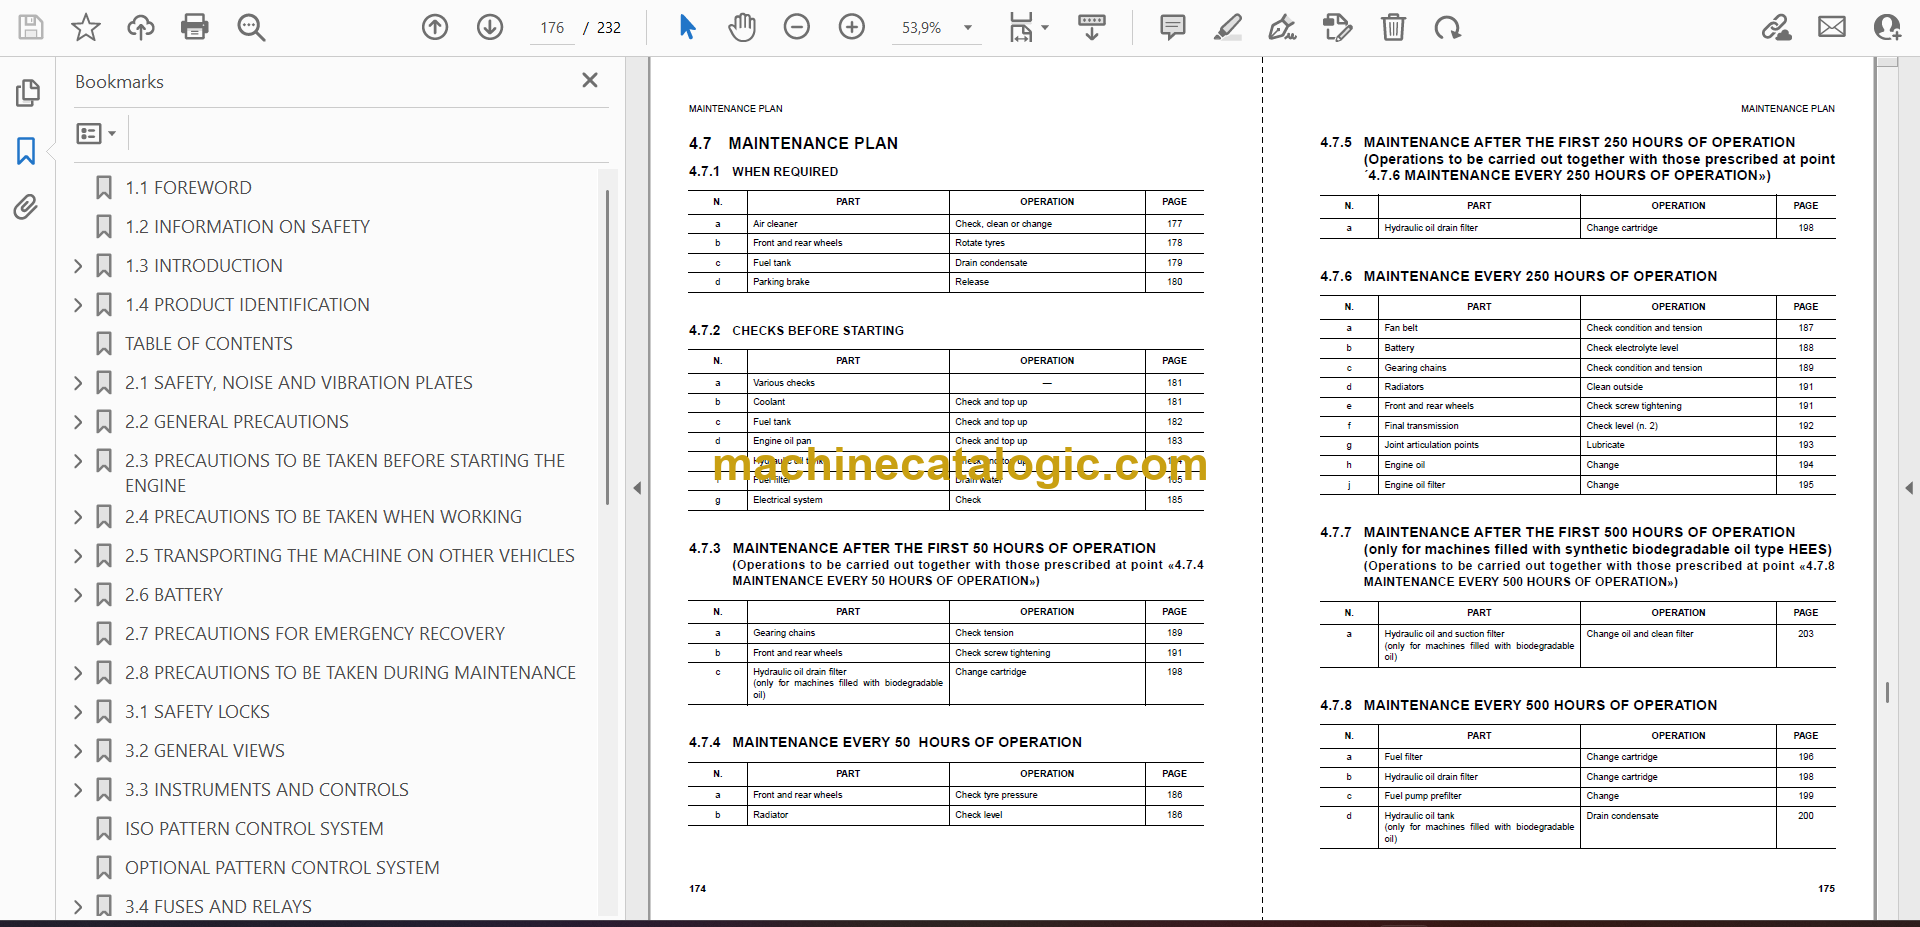Expand the 3.4 FUSES AND RELAYS bookmark

pos(78,907)
